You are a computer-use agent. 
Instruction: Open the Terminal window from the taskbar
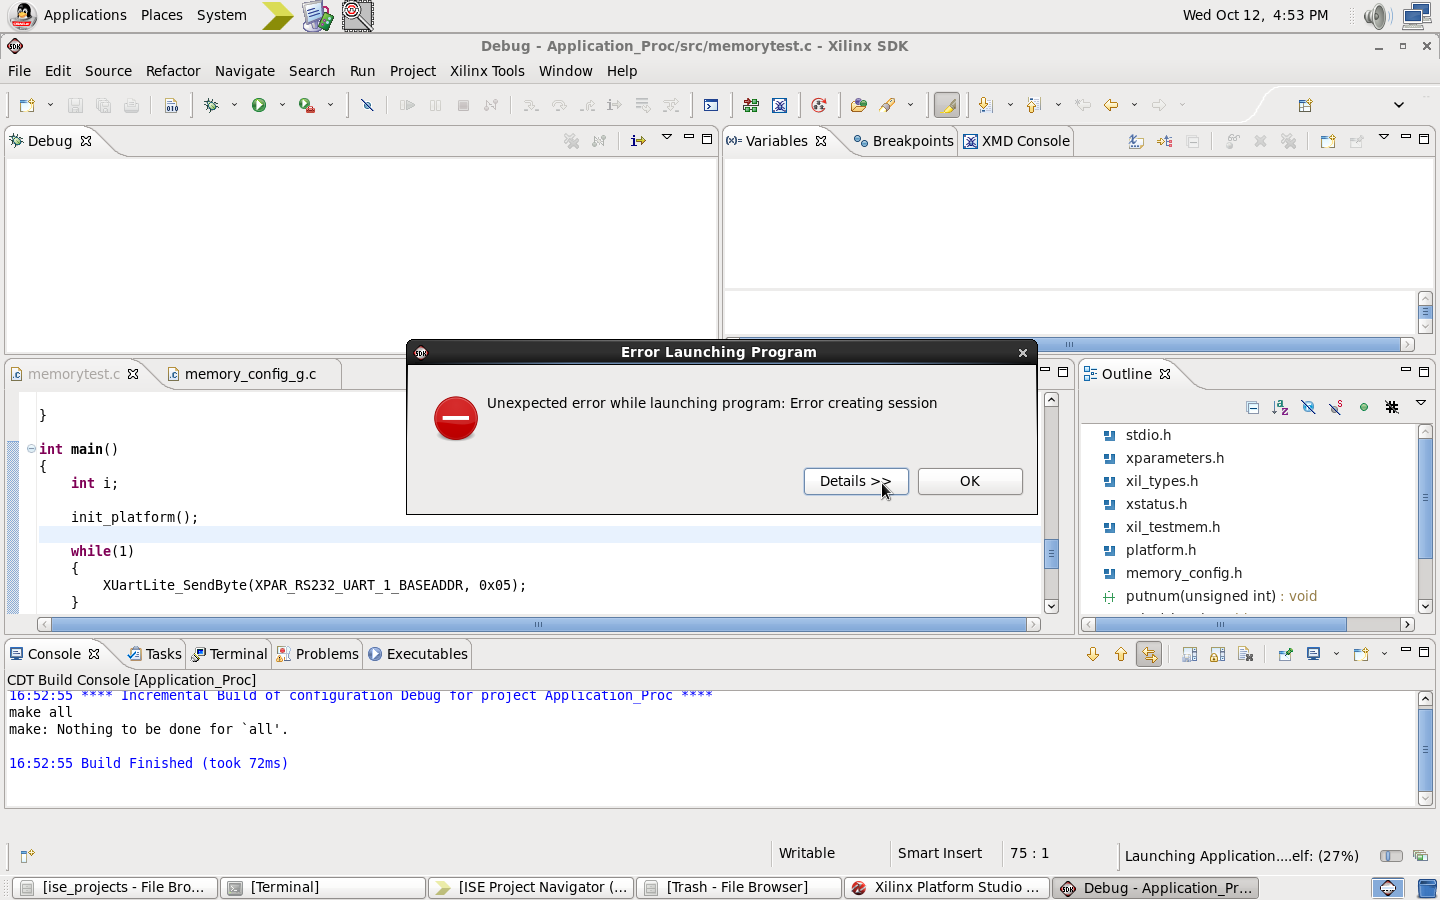coord(323,888)
